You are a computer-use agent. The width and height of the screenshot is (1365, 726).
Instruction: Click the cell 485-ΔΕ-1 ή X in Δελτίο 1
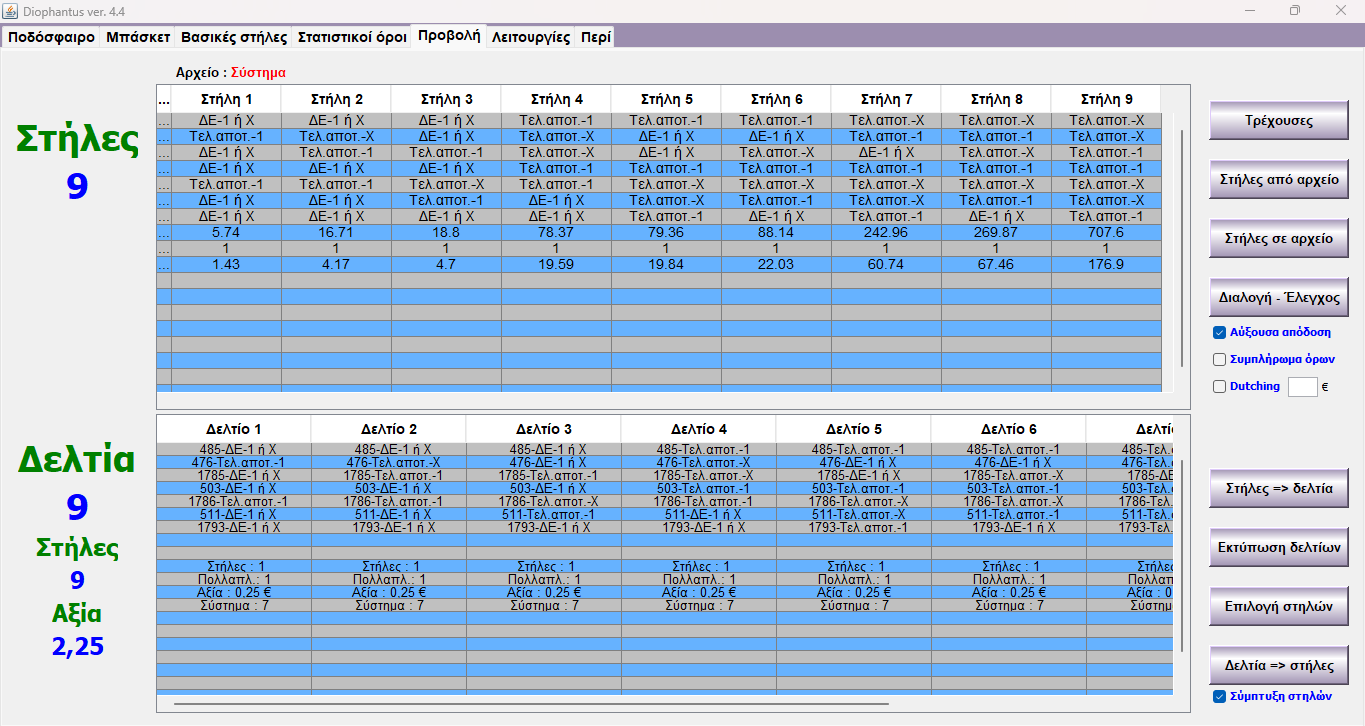(234, 450)
